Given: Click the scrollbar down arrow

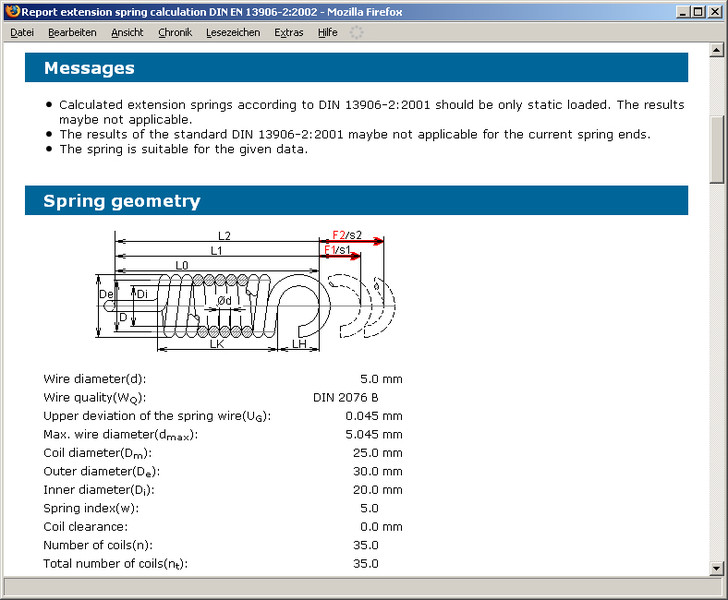Looking at the screenshot, I should pos(717,569).
